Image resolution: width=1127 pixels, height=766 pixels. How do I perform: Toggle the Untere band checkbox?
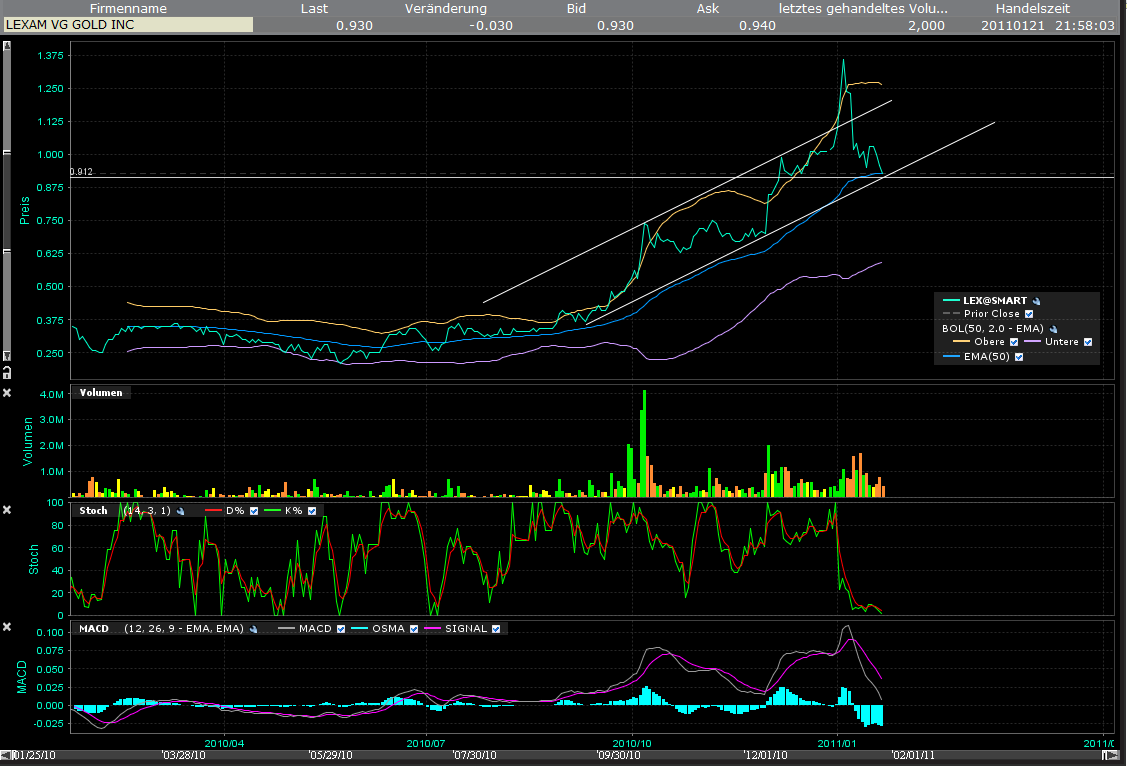[1088, 342]
